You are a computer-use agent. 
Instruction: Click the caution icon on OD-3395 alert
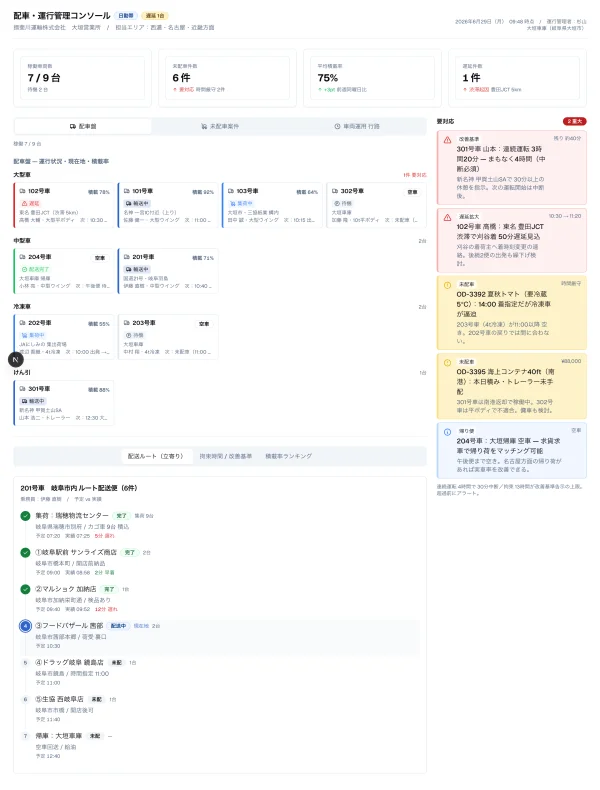pyautogui.click(x=447, y=363)
